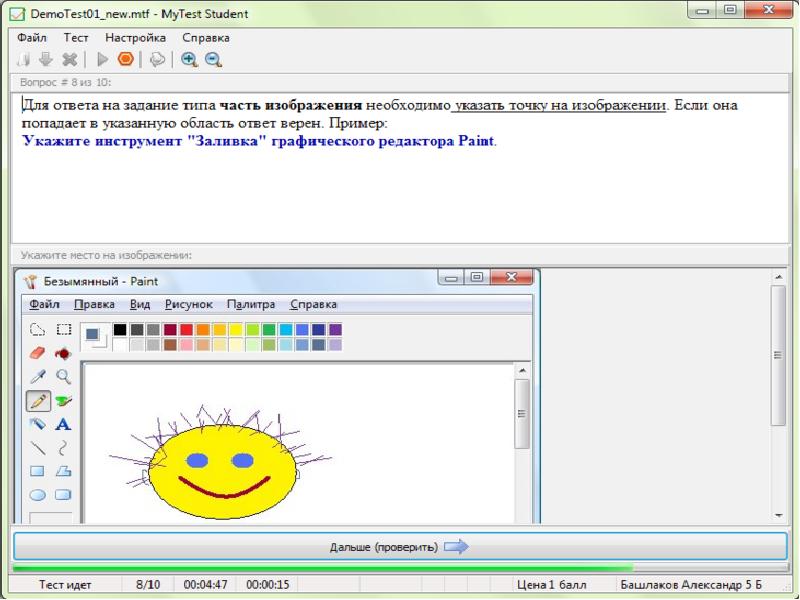Click the Дальше (проверить) button
Image resolution: width=800 pixels, height=600 pixels.
399,547
